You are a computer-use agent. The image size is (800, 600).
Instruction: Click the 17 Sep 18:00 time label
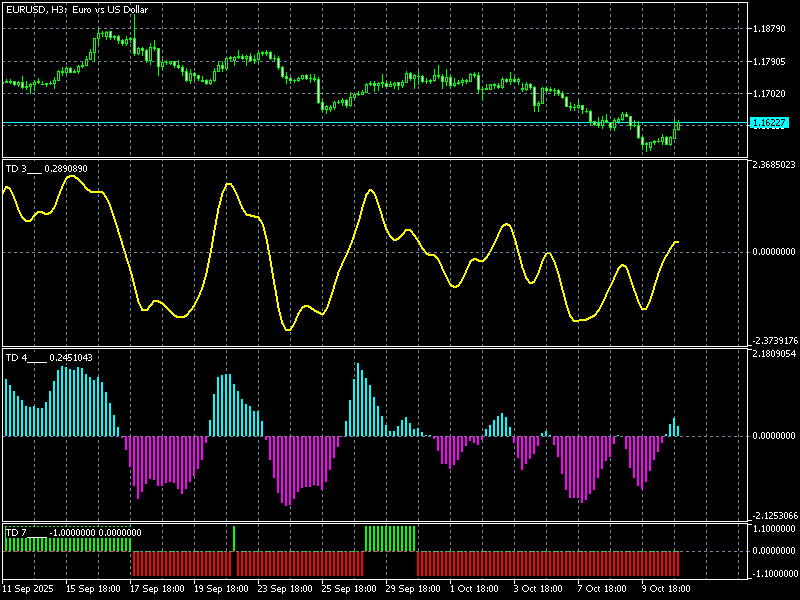tap(157, 589)
